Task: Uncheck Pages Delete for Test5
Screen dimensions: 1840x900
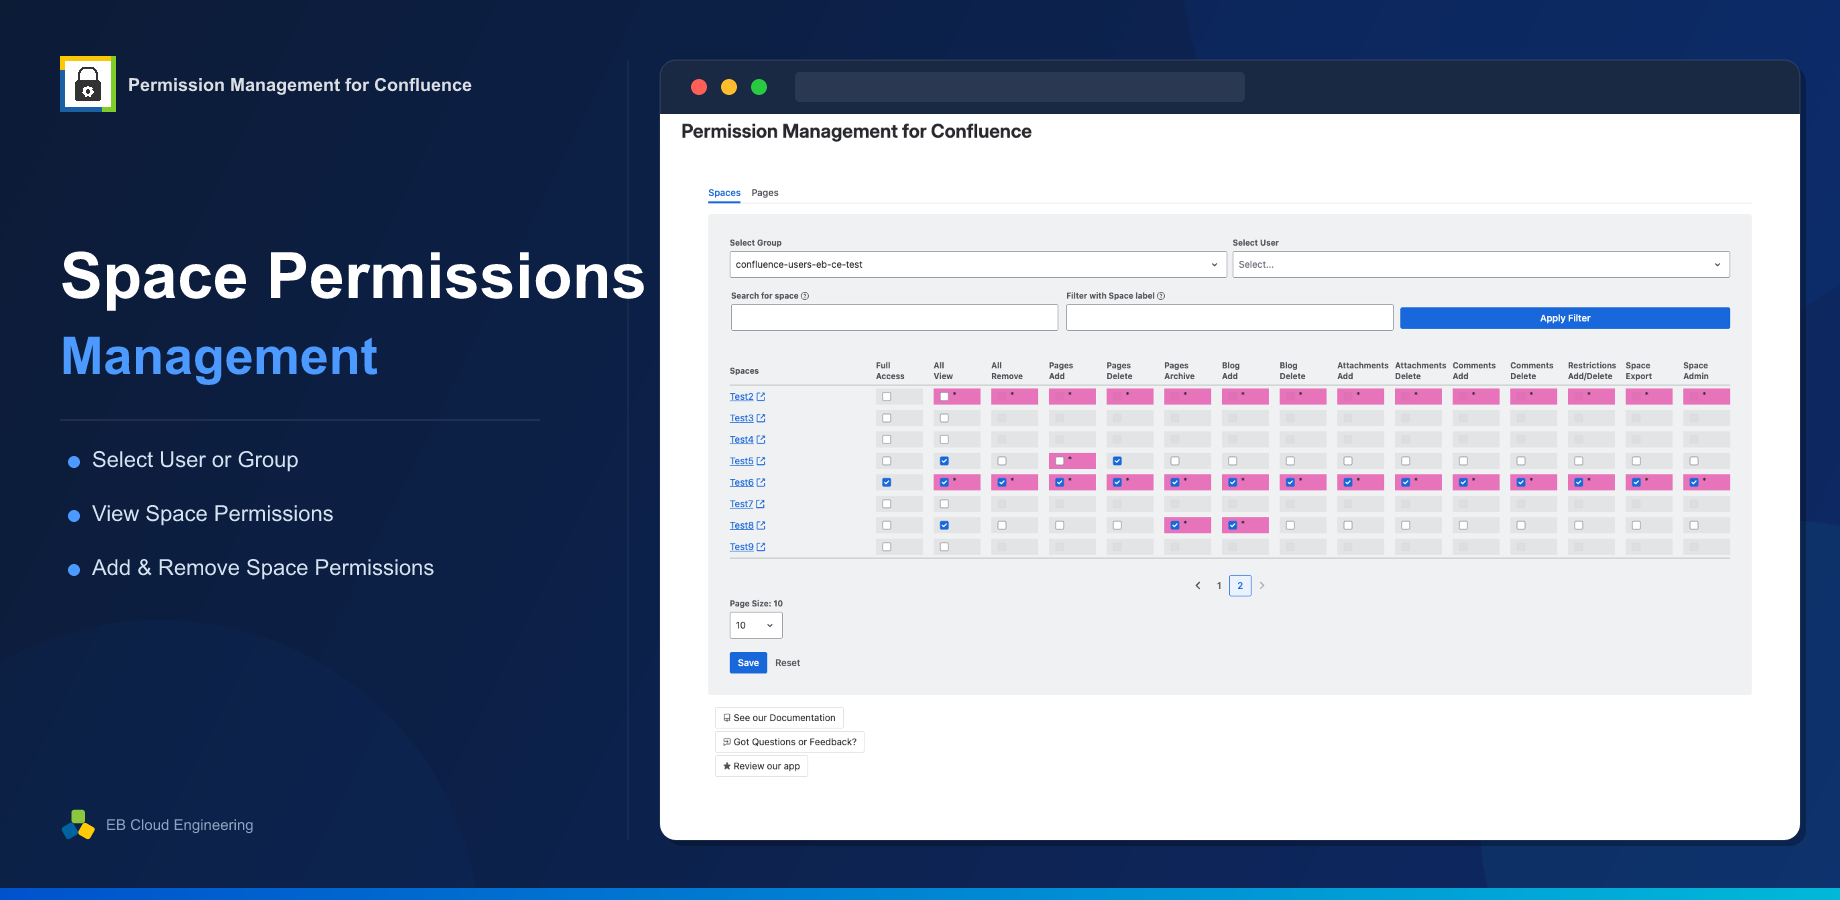Action: [1117, 461]
